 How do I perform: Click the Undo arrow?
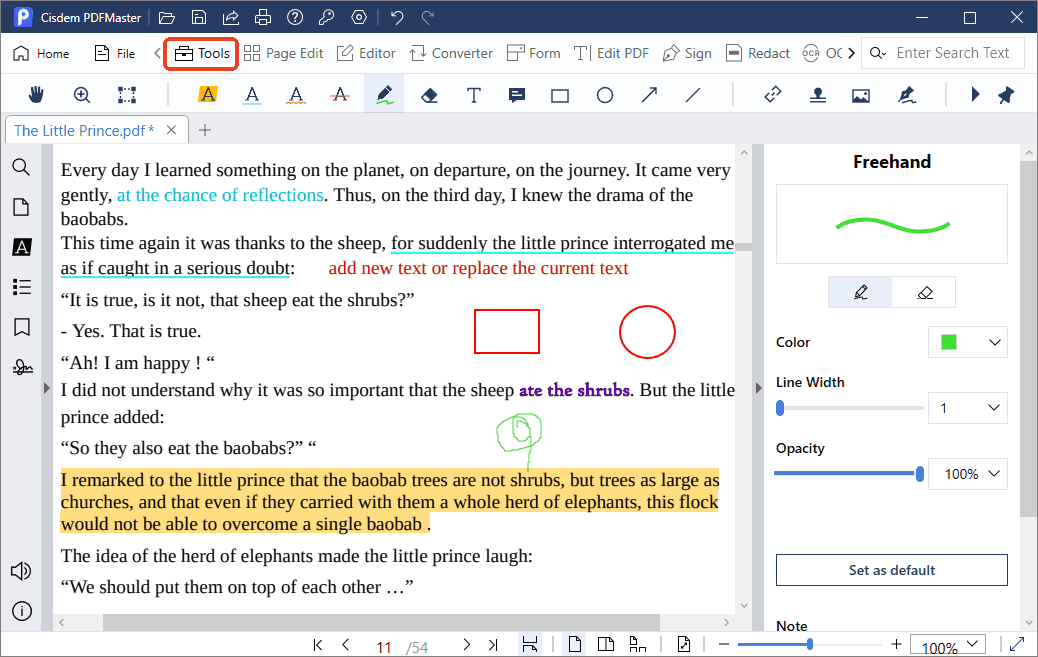click(397, 17)
